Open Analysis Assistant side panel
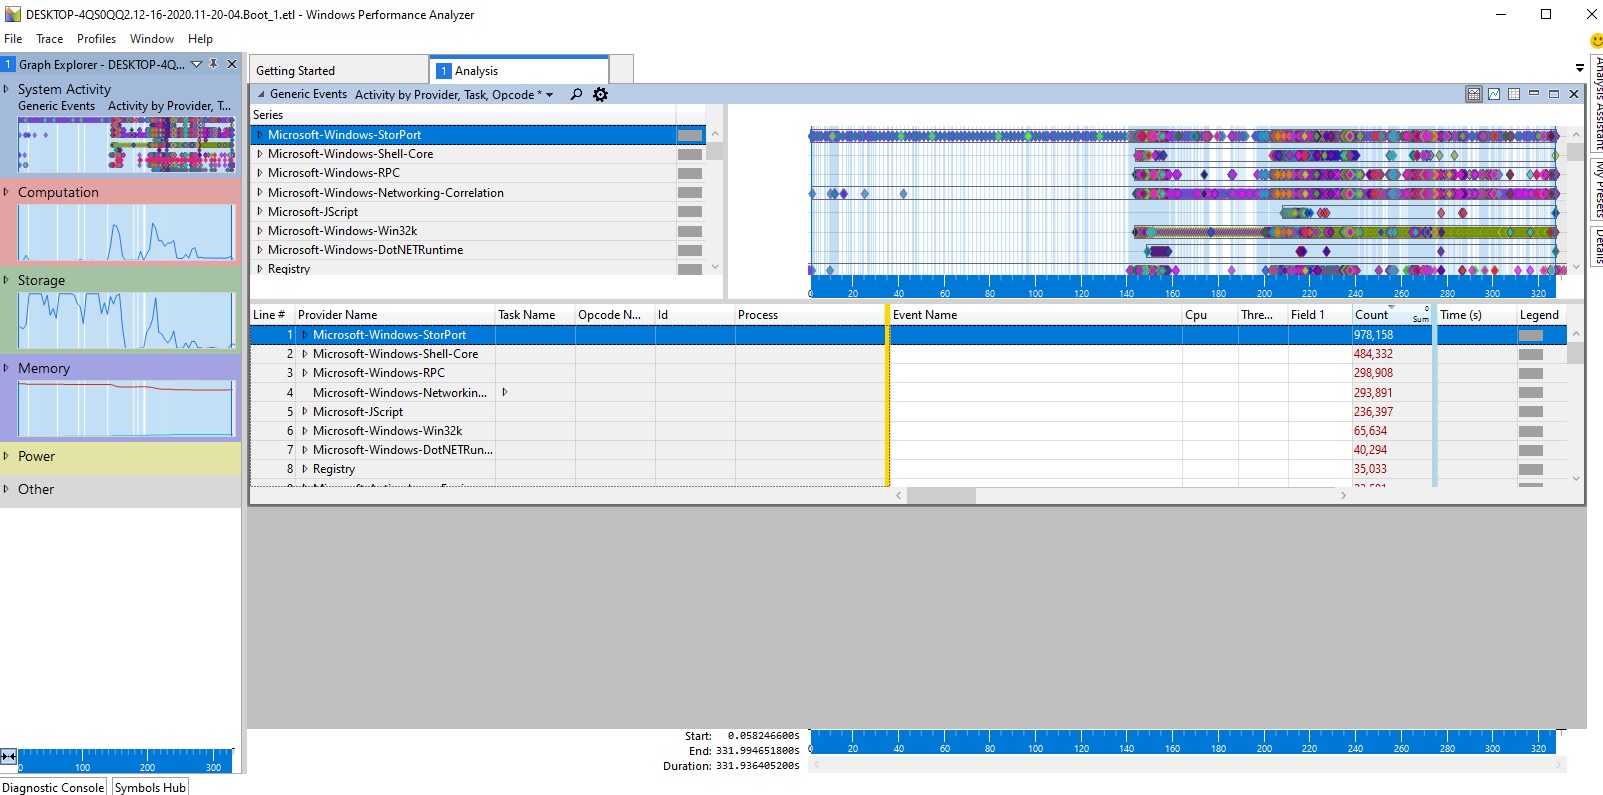The width and height of the screenshot is (1603, 795). tap(1596, 103)
